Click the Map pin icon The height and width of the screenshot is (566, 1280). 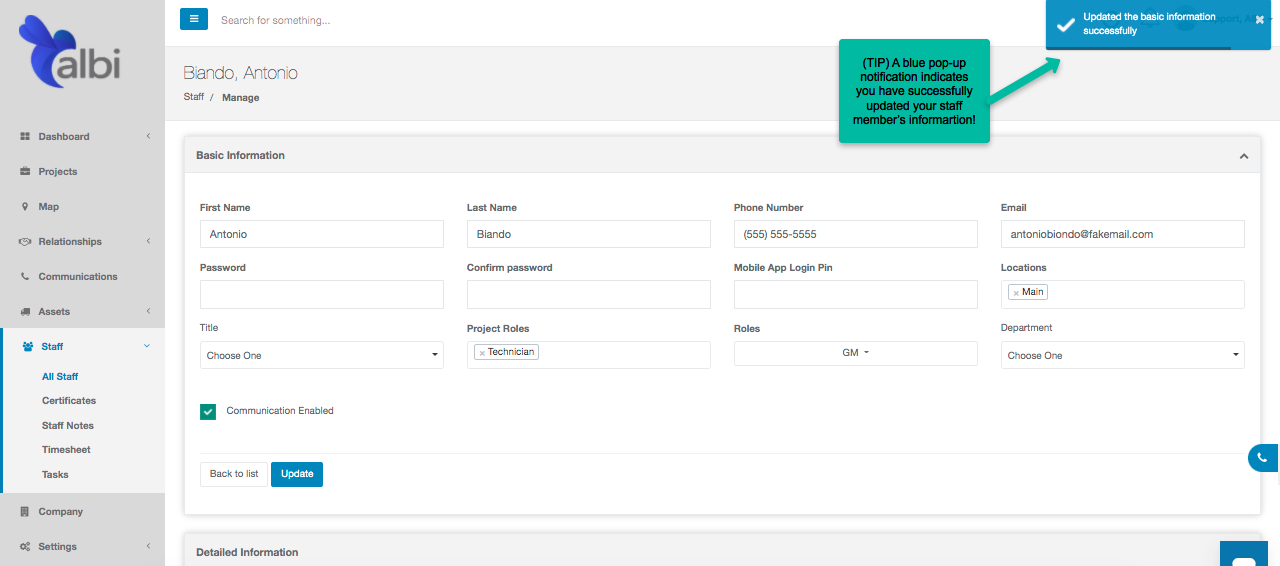click(x=25, y=206)
